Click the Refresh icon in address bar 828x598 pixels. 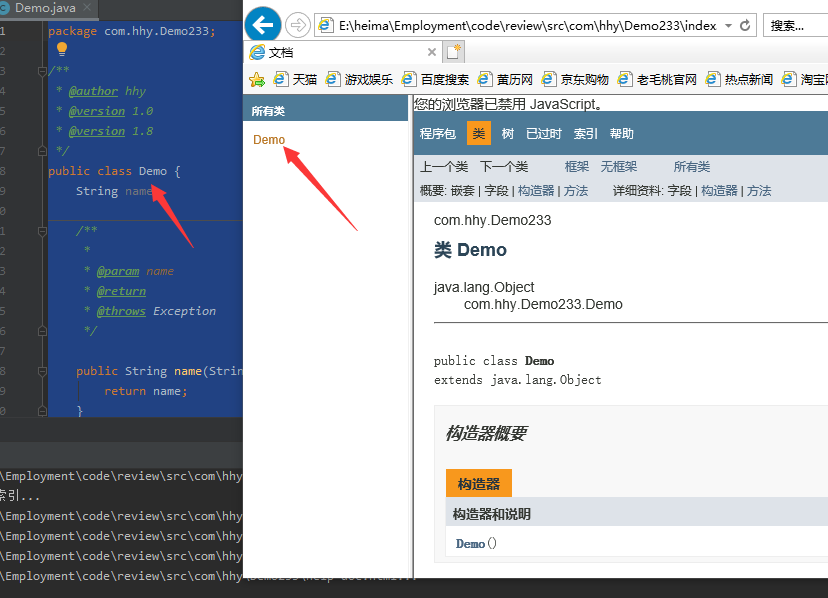pos(745,25)
